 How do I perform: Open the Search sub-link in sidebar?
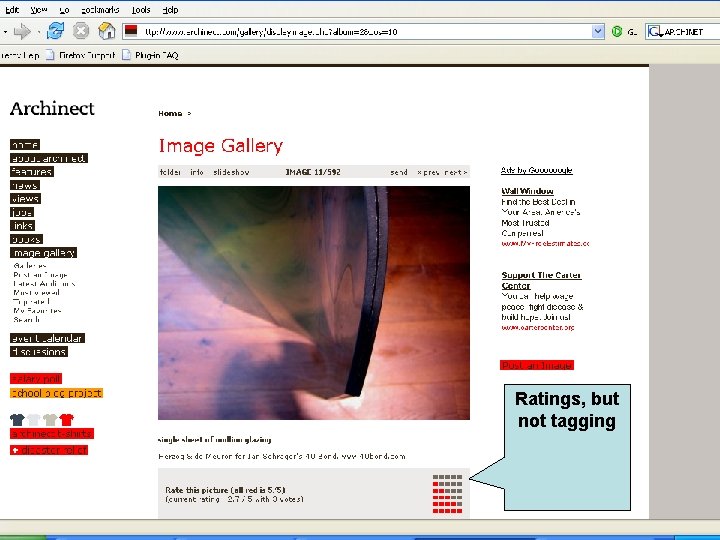(26, 320)
